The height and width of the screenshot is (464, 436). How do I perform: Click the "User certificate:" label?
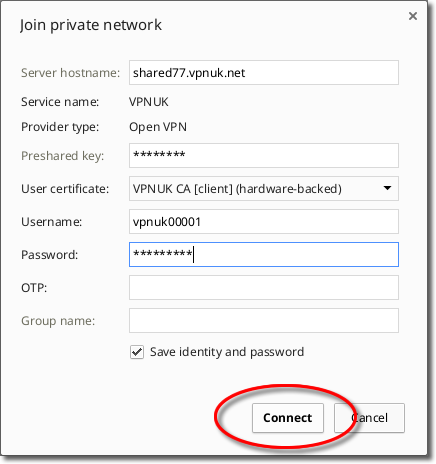pos(65,189)
